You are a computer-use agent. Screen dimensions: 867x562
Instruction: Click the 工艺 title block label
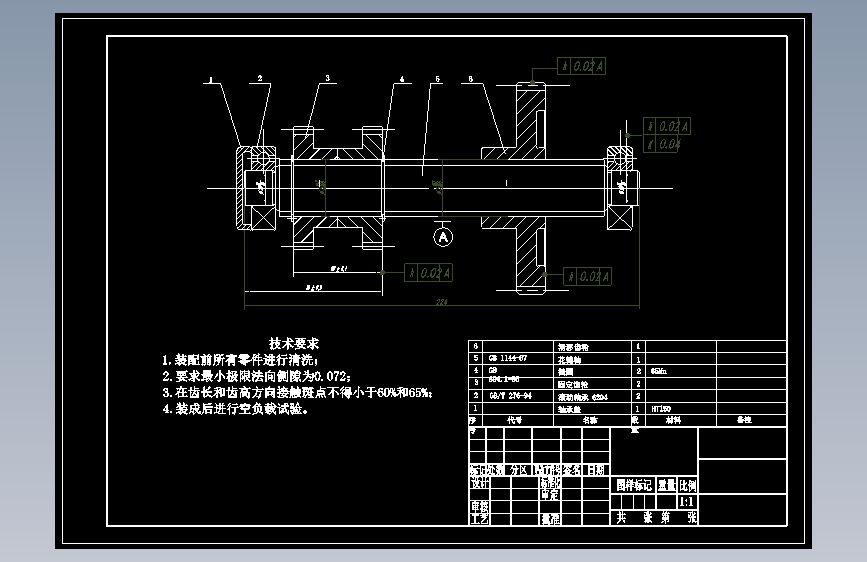[x=479, y=519]
